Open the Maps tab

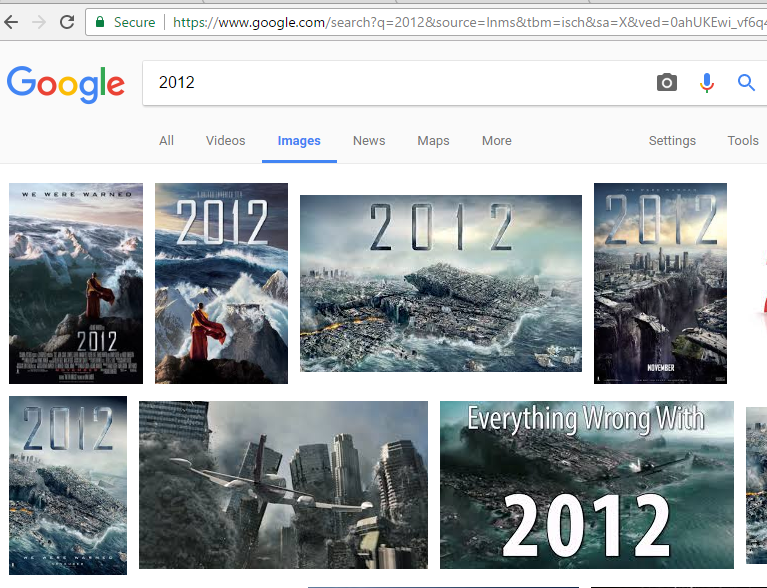(433, 141)
